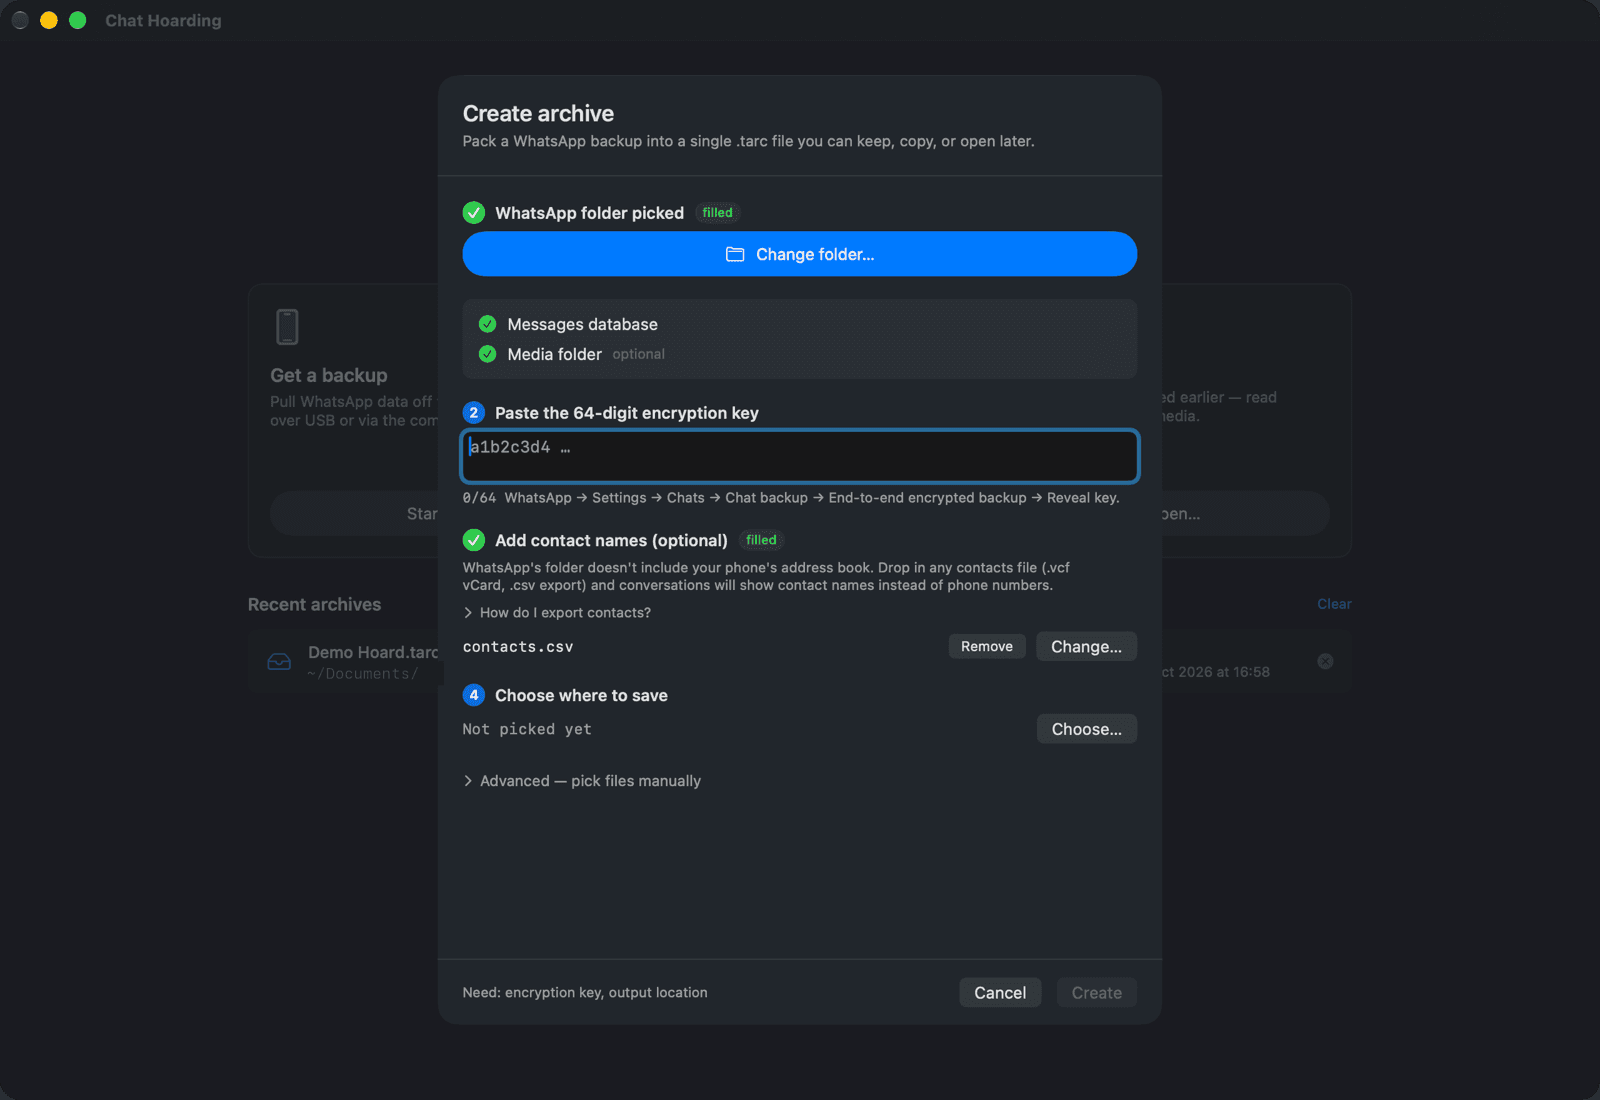Choose where to save the archive
Viewport: 1600px width, 1100px height.
(x=1086, y=729)
